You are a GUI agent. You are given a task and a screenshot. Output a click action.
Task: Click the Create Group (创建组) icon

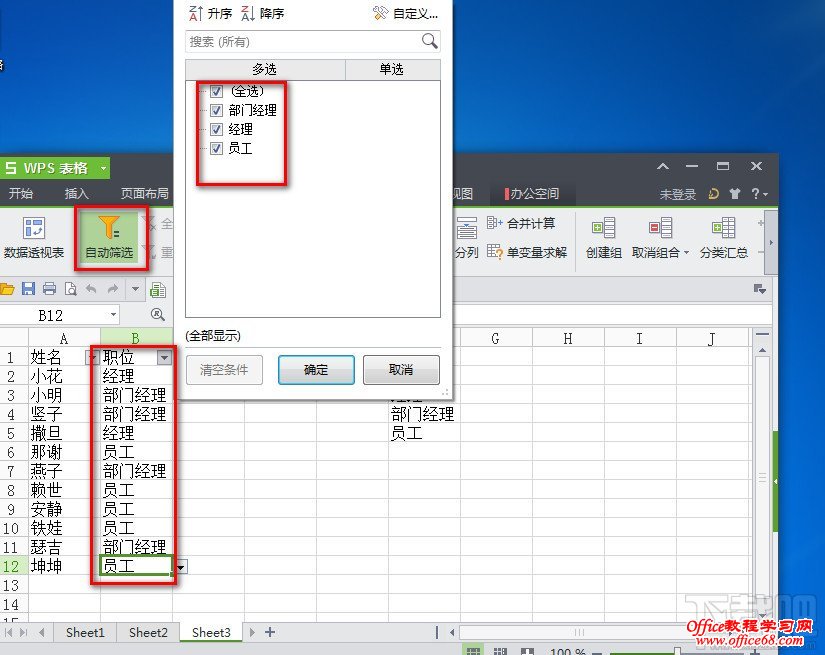[603, 228]
